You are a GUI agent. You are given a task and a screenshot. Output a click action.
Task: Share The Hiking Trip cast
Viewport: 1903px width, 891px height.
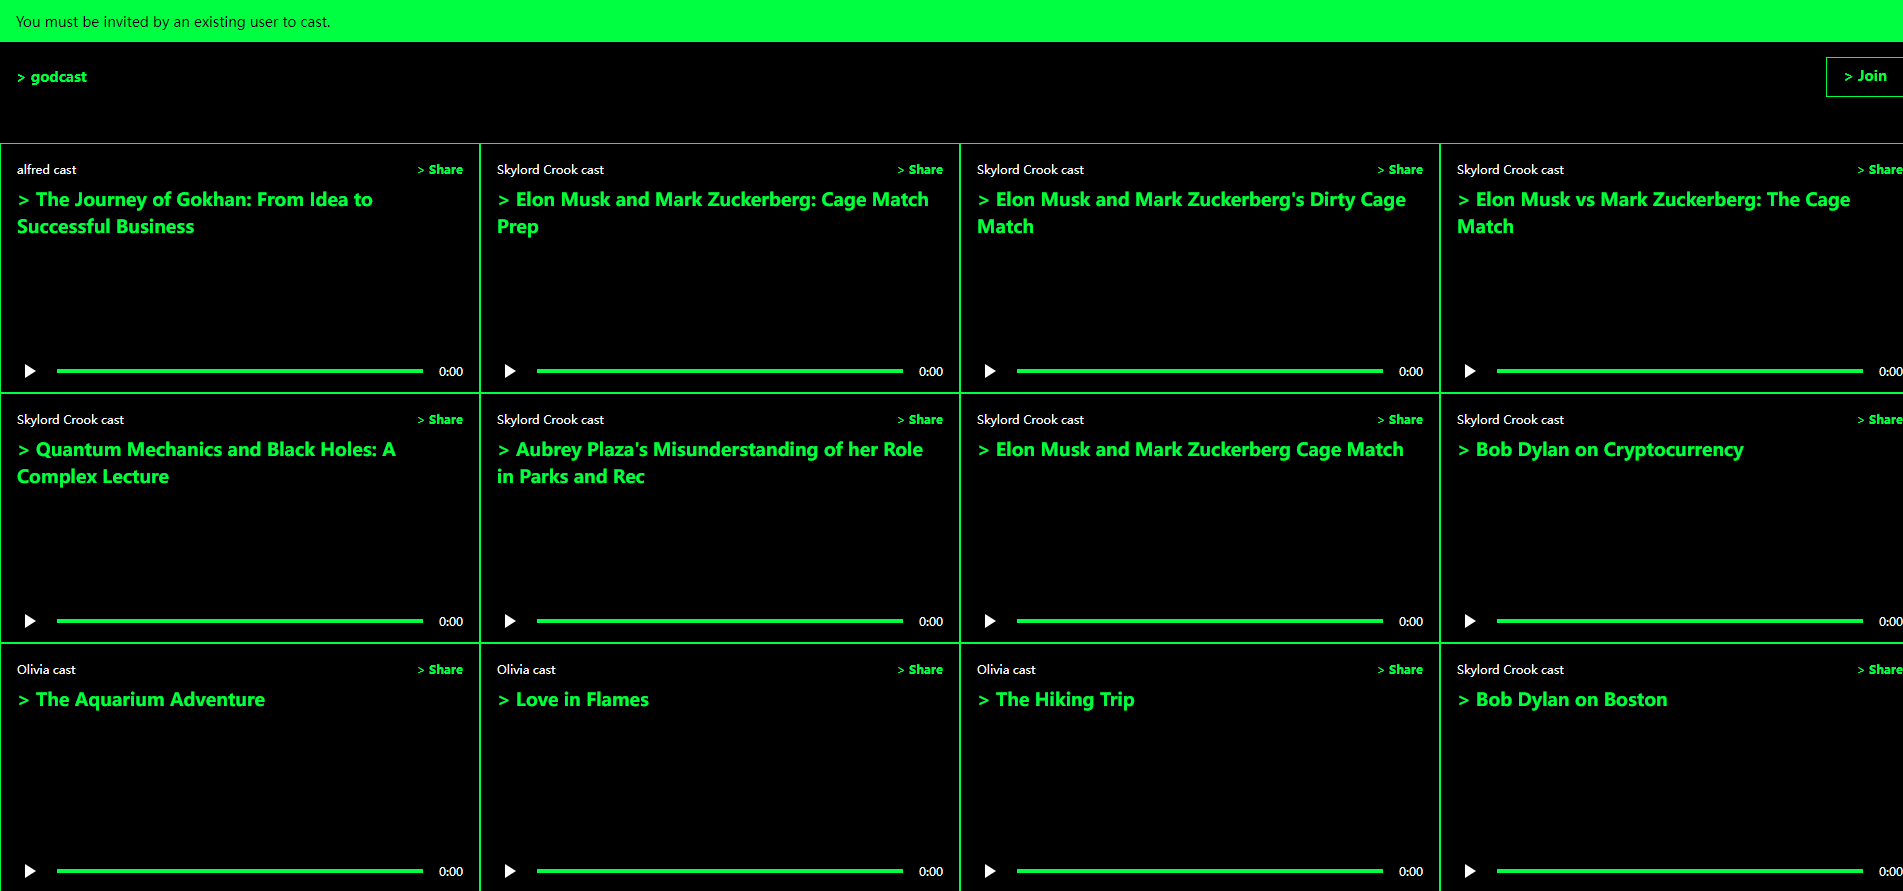(1400, 670)
